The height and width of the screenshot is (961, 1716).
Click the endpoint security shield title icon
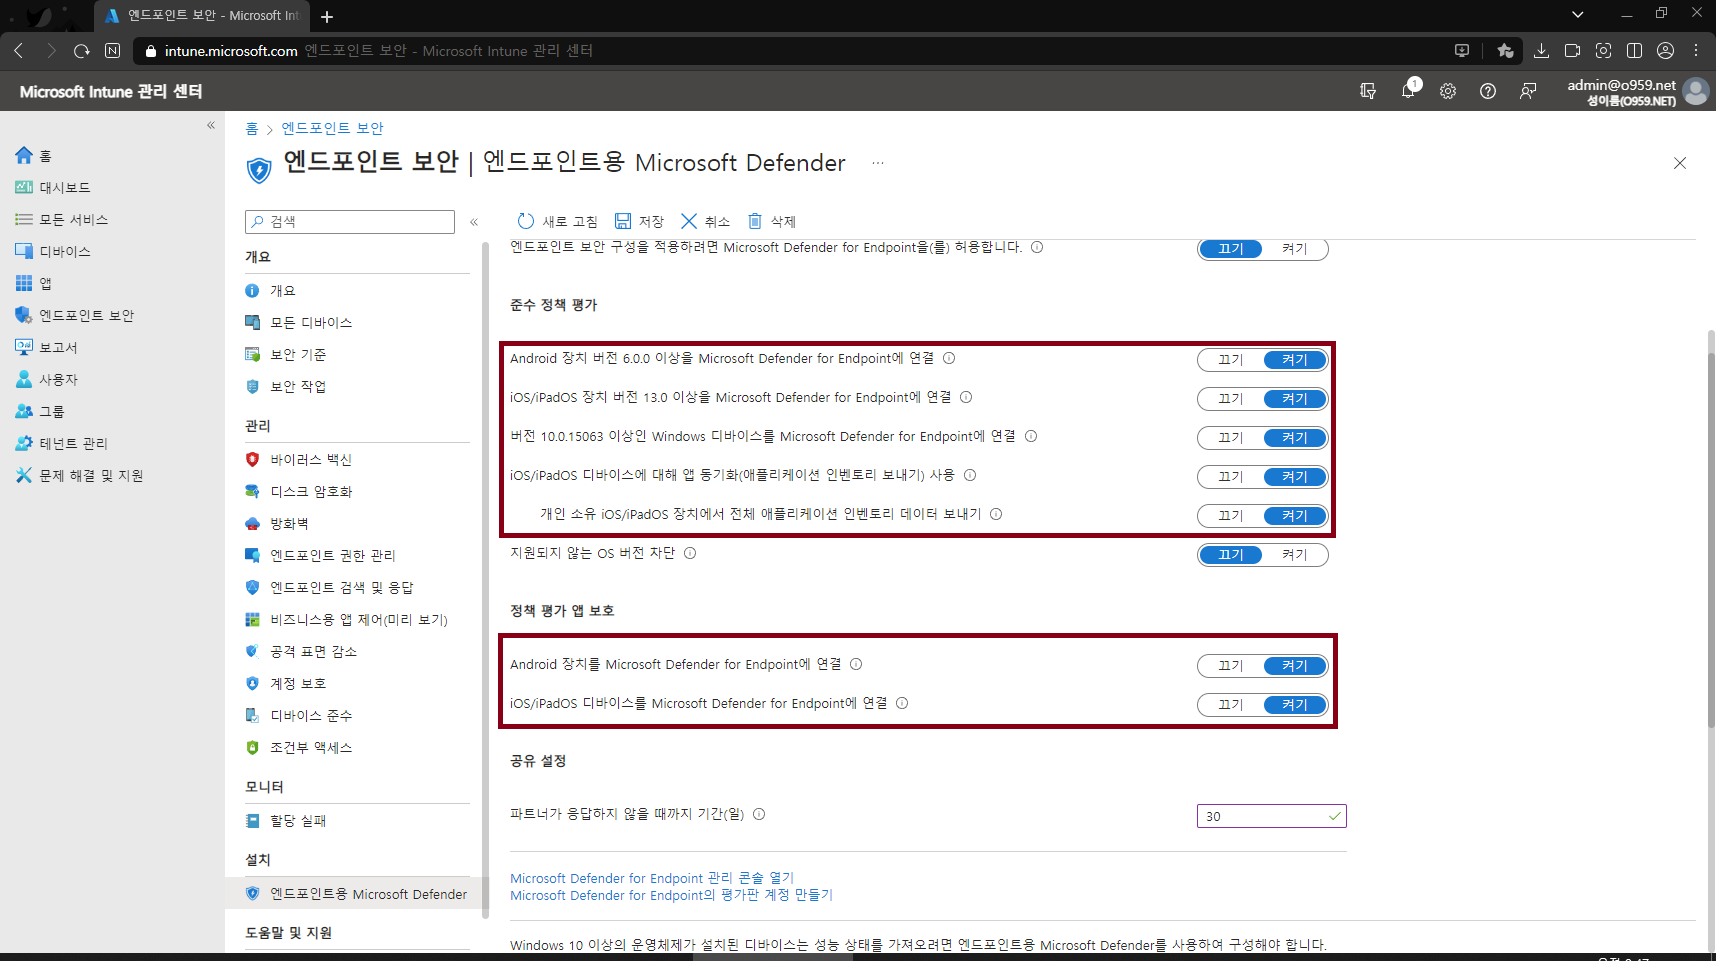coord(259,169)
